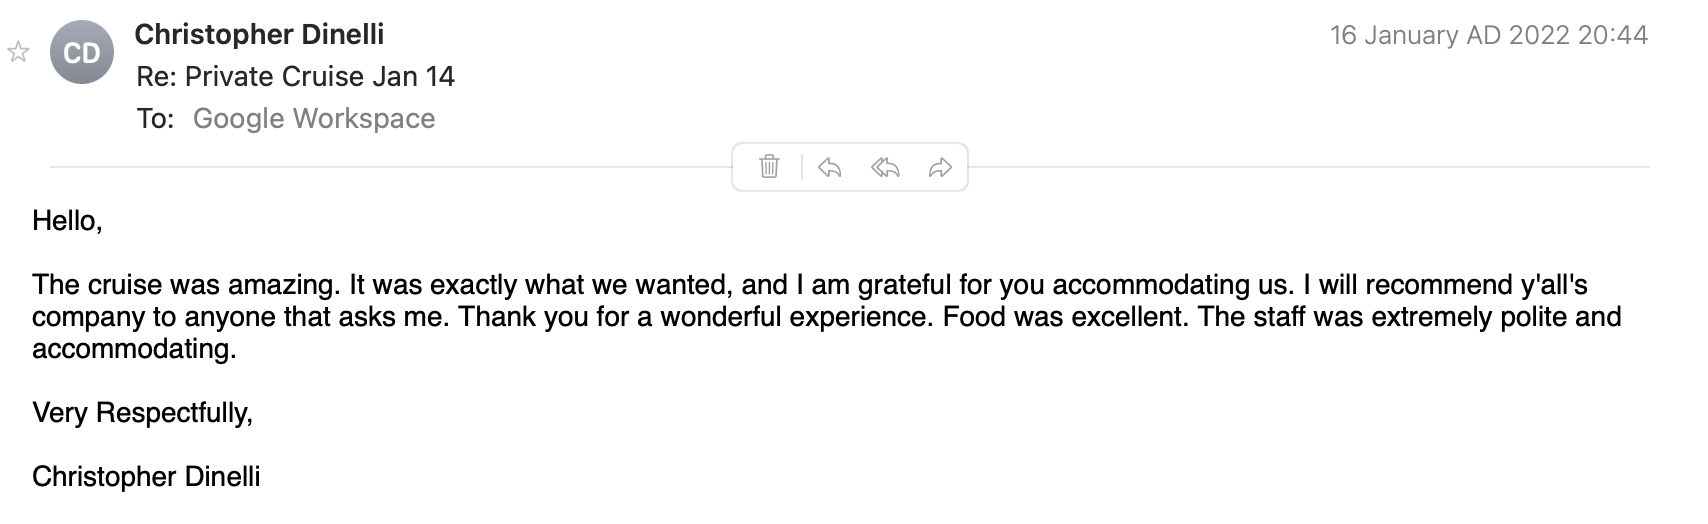Click the word accommodating. on last body line

click(134, 349)
